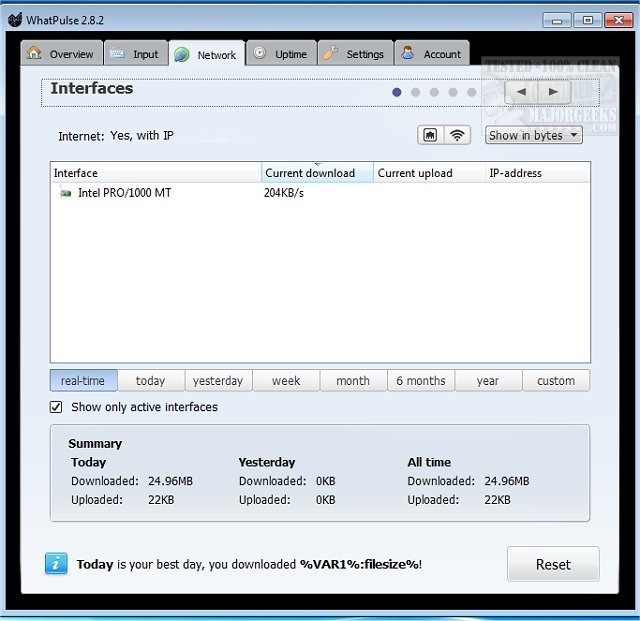
Task: Select the 6 months period button
Action: [x=421, y=381]
